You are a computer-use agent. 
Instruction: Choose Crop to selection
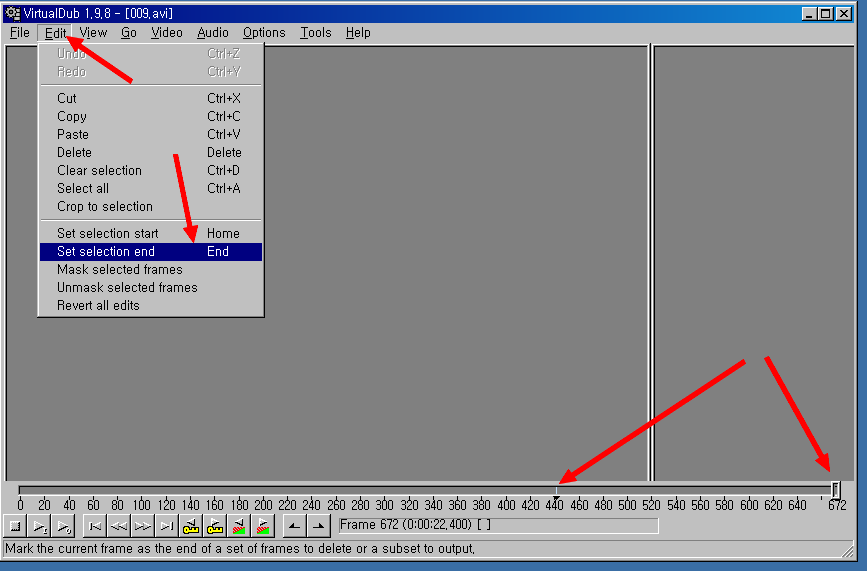151,206
